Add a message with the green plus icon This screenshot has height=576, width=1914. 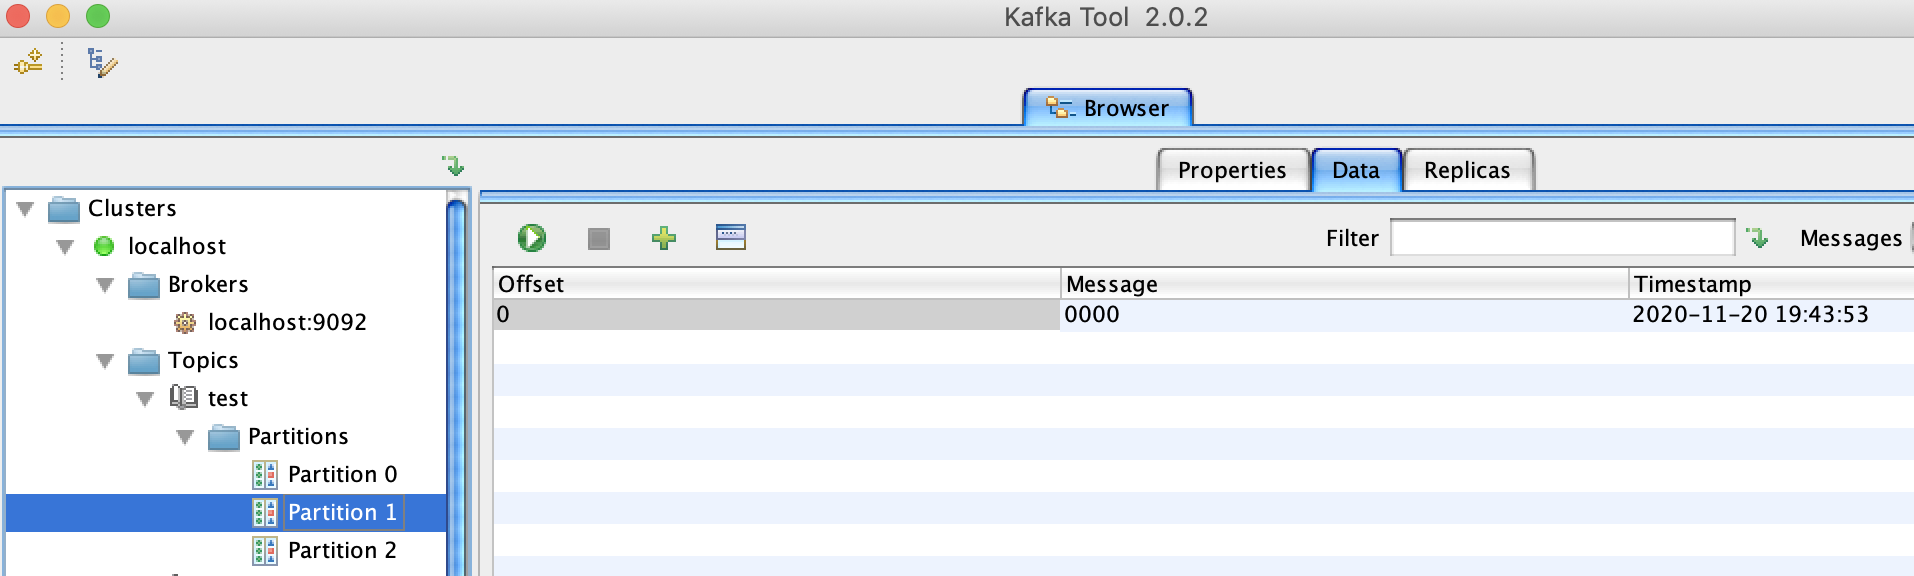click(x=664, y=238)
